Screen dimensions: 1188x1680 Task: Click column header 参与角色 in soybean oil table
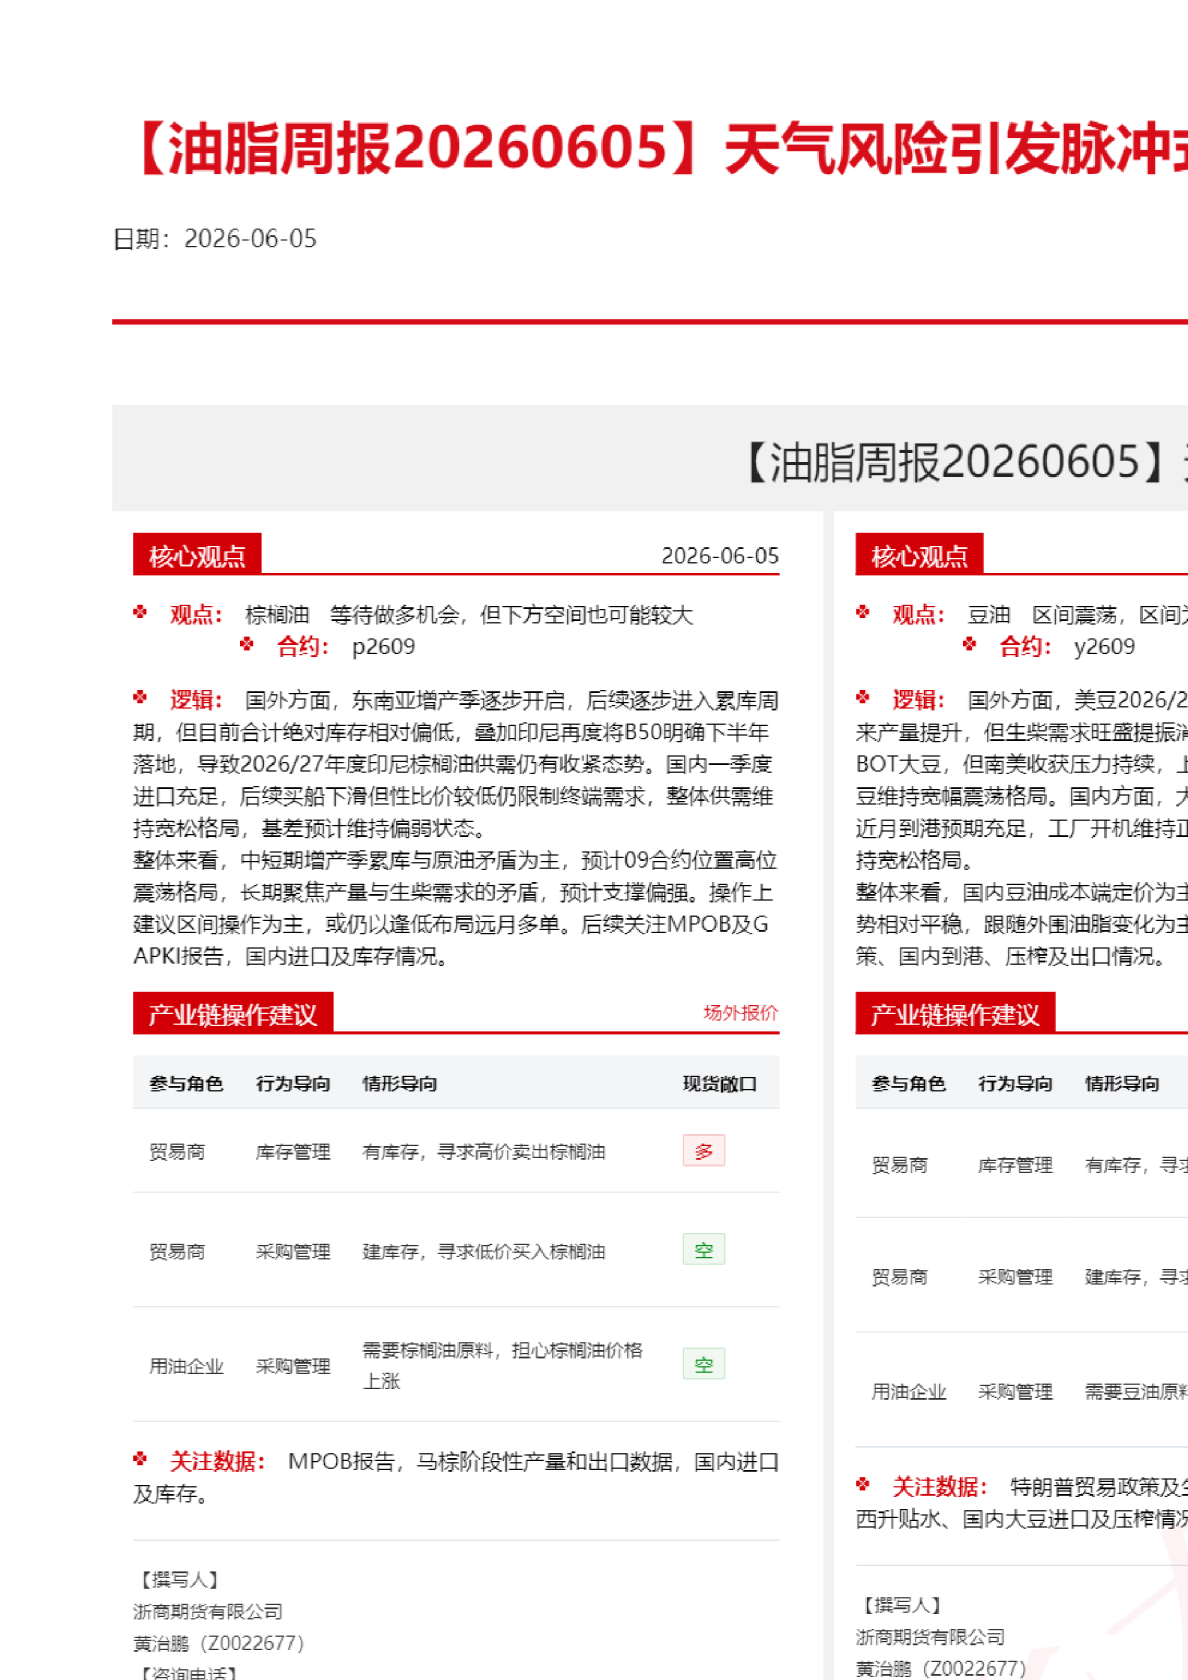tap(909, 1084)
